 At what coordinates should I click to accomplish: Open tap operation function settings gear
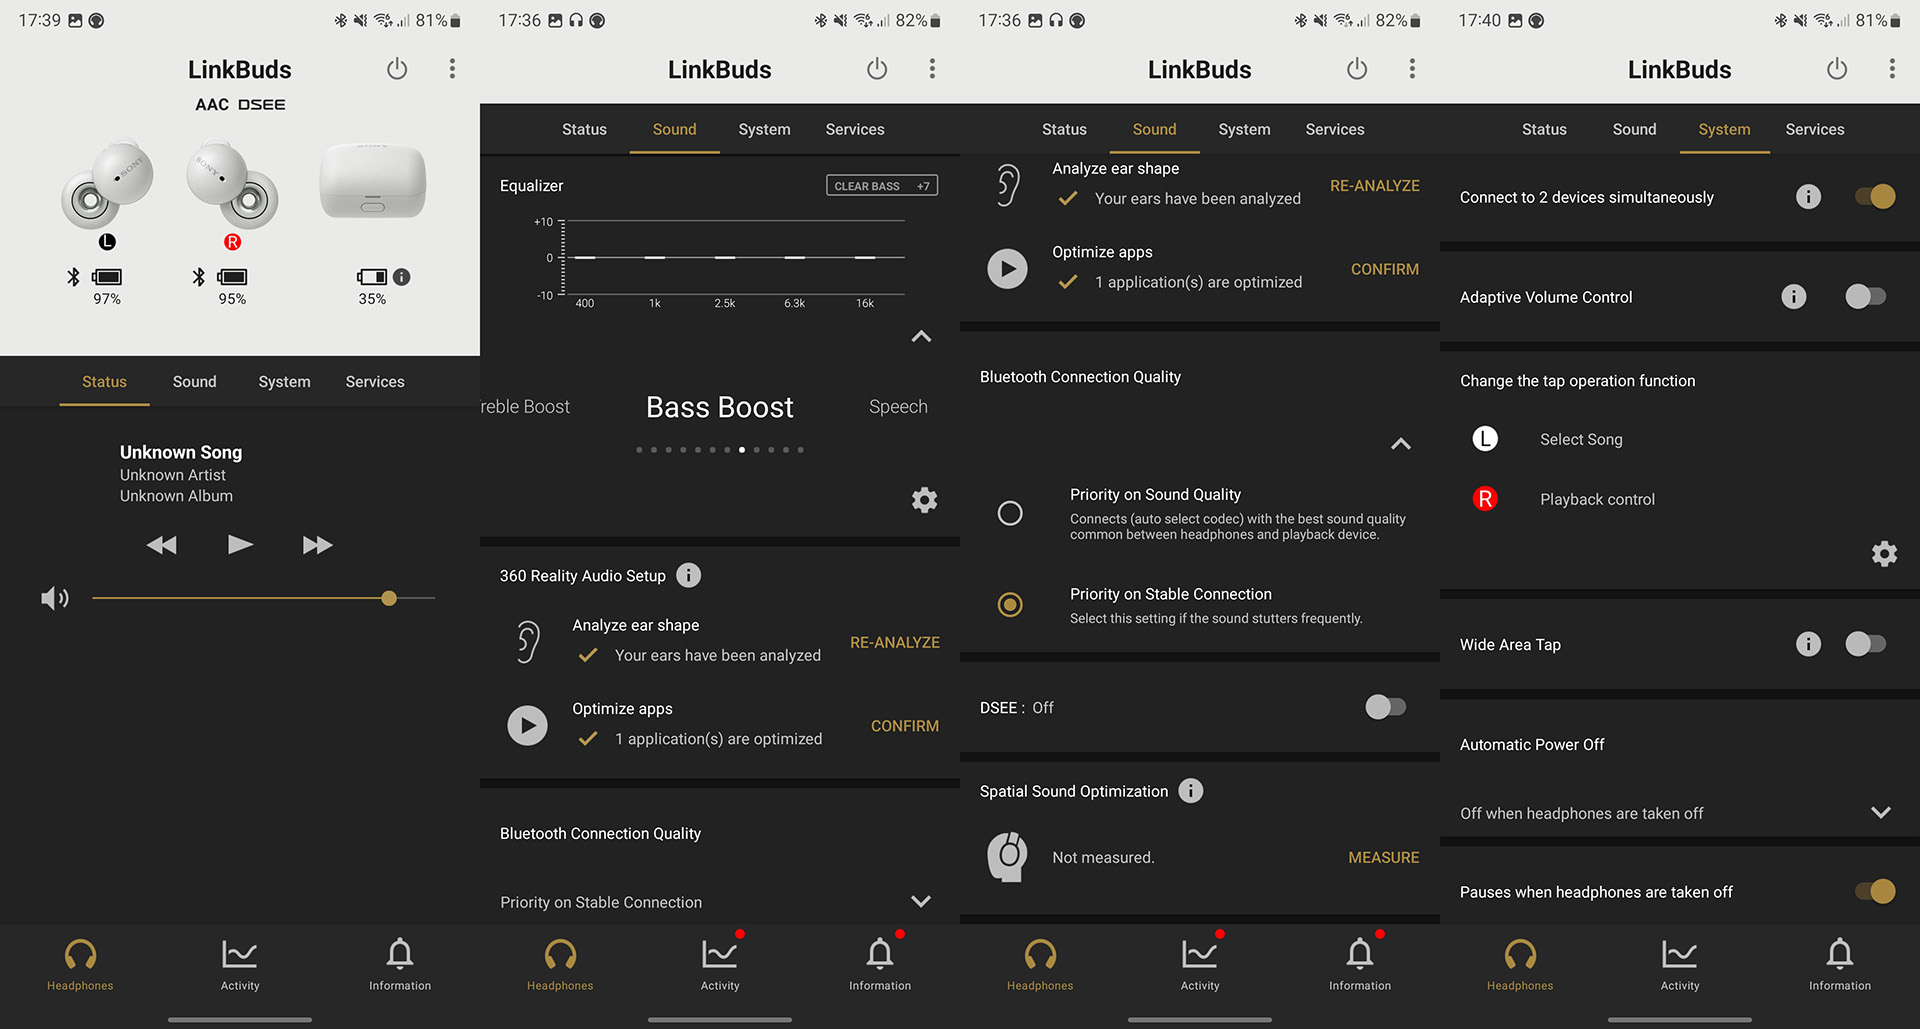pos(1884,554)
